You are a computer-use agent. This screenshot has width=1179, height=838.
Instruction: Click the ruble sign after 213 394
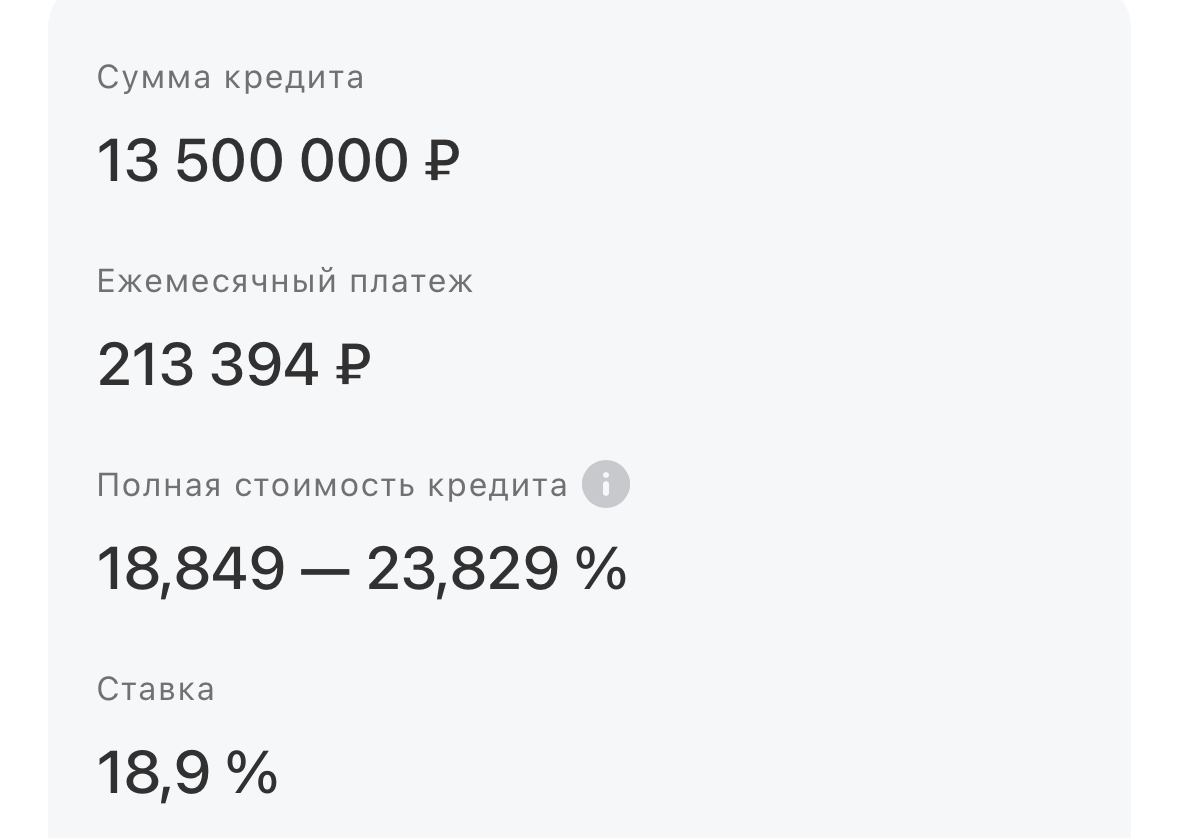point(353,365)
